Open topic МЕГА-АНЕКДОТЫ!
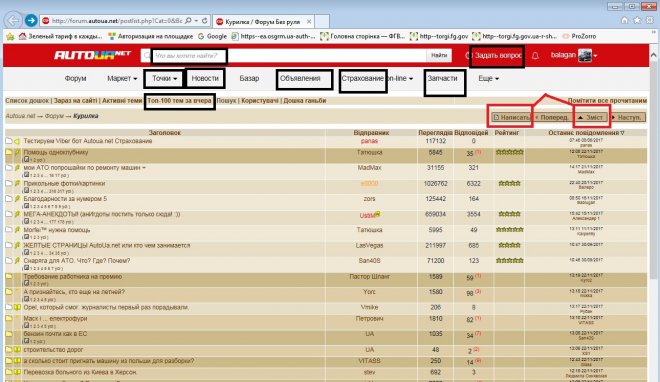The image size is (660, 382). point(102,214)
